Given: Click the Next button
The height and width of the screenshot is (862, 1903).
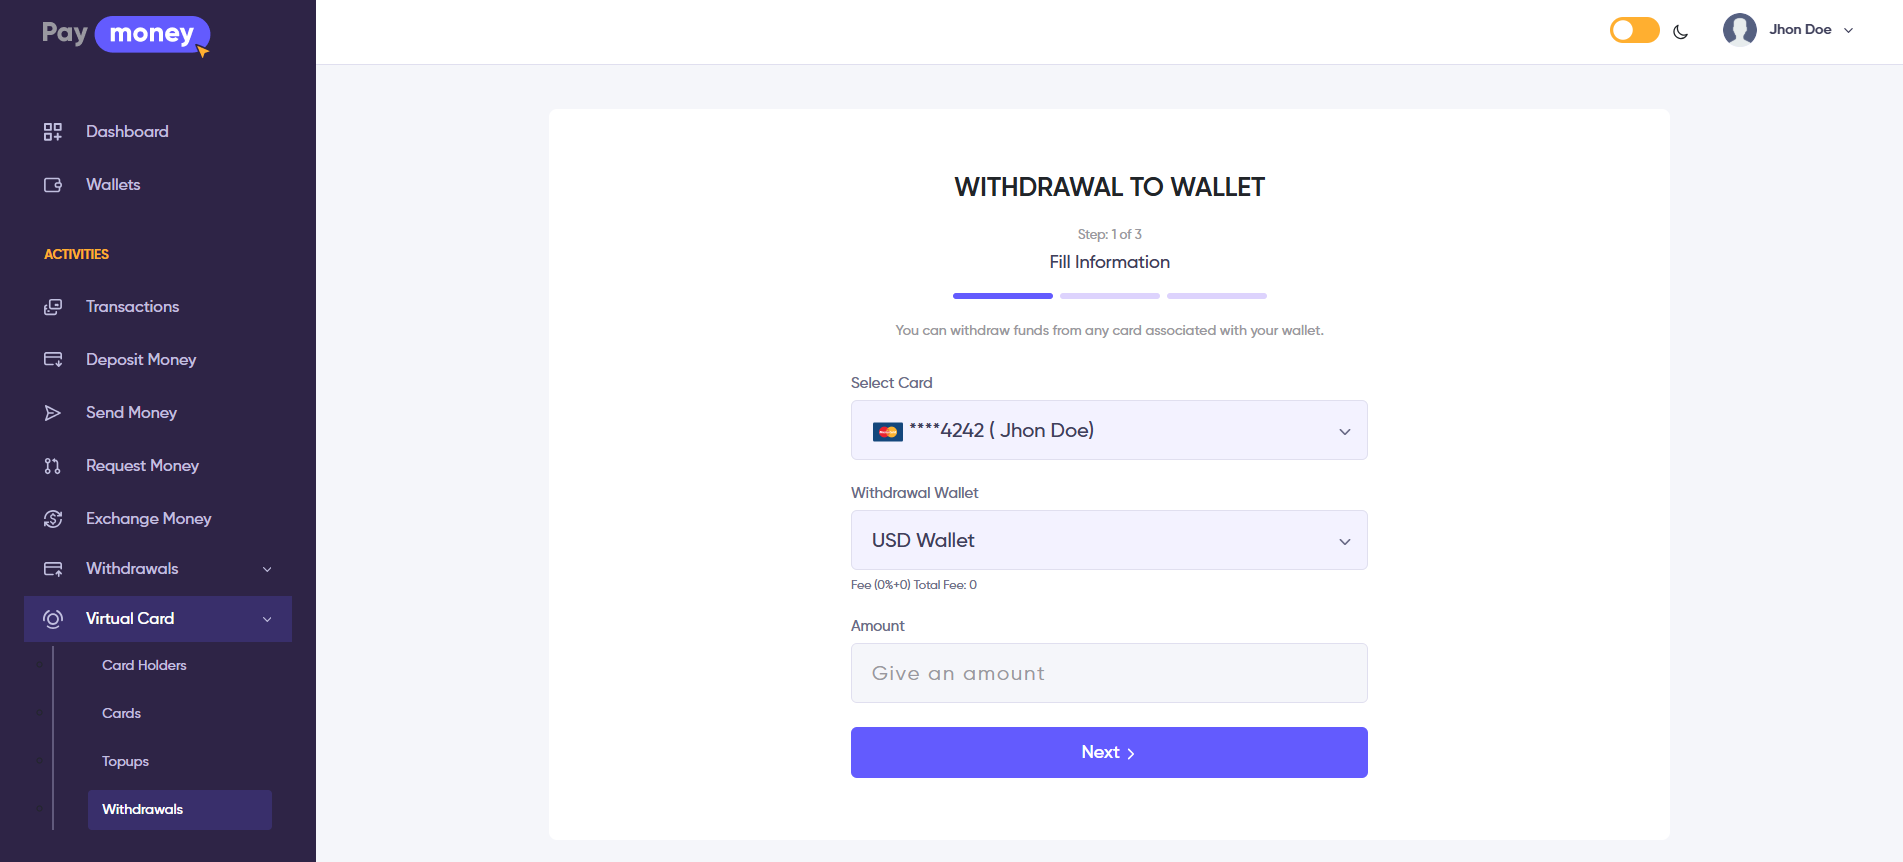Looking at the screenshot, I should 1108,752.
